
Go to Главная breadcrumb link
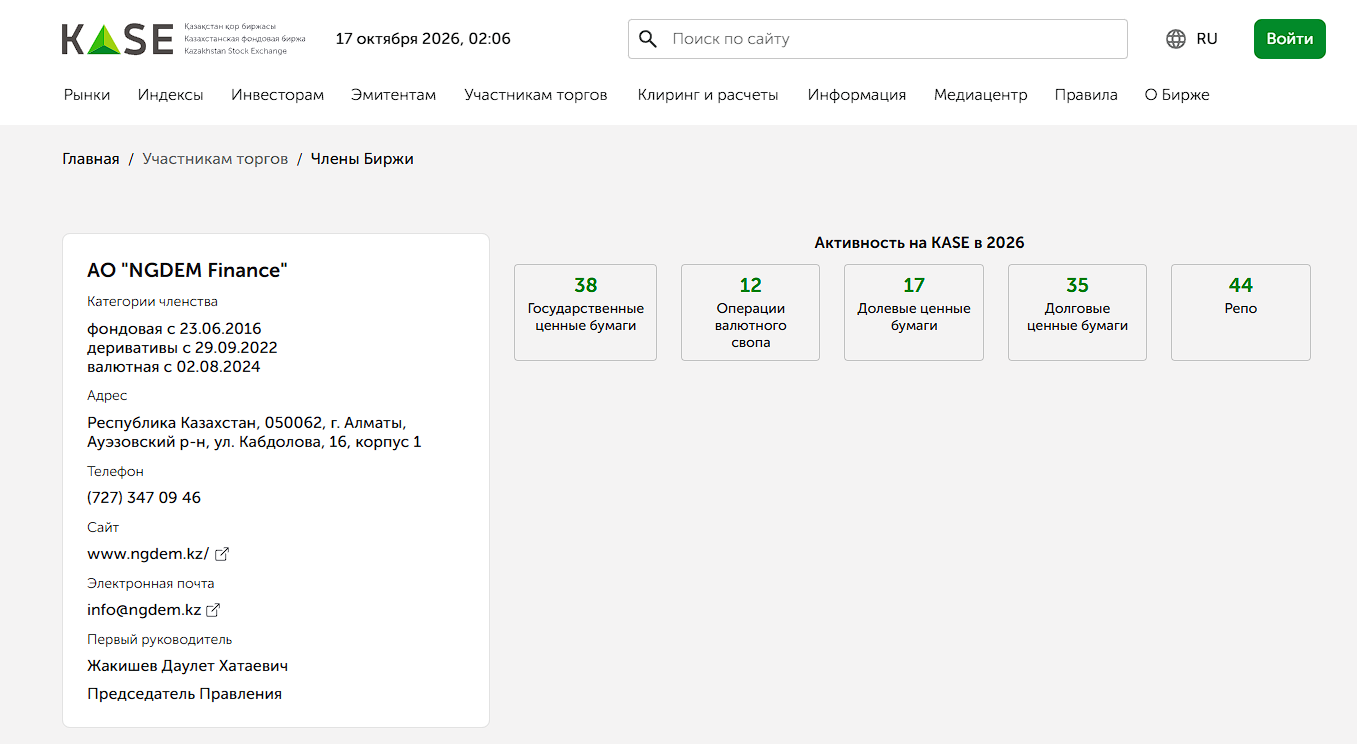[x=91, y=159]
